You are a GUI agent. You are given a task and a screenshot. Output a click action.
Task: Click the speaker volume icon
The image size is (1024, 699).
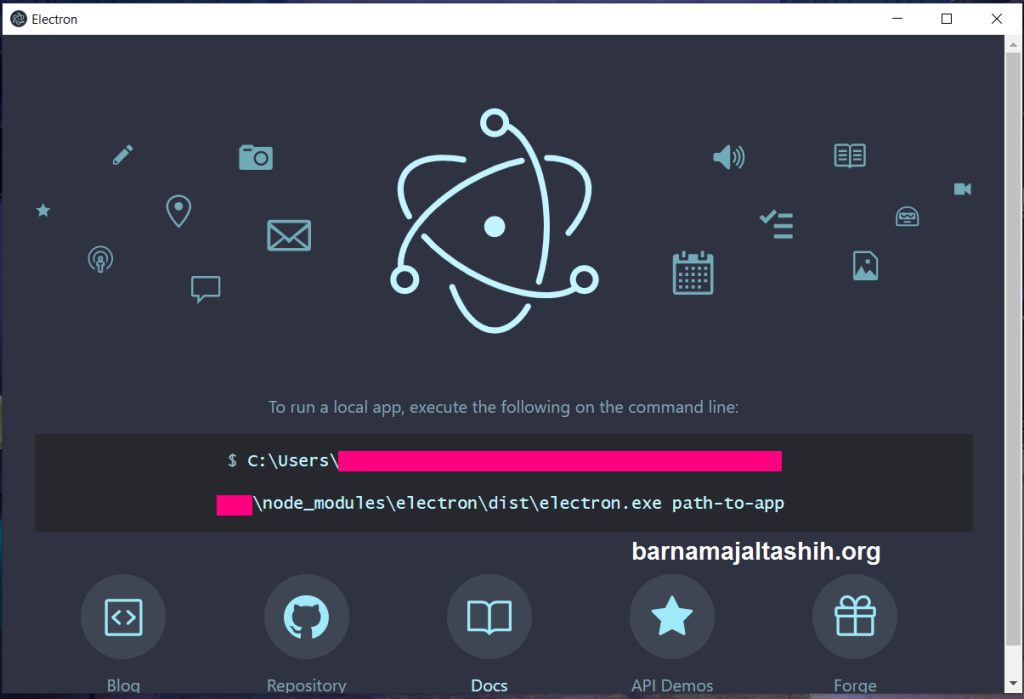729,157
